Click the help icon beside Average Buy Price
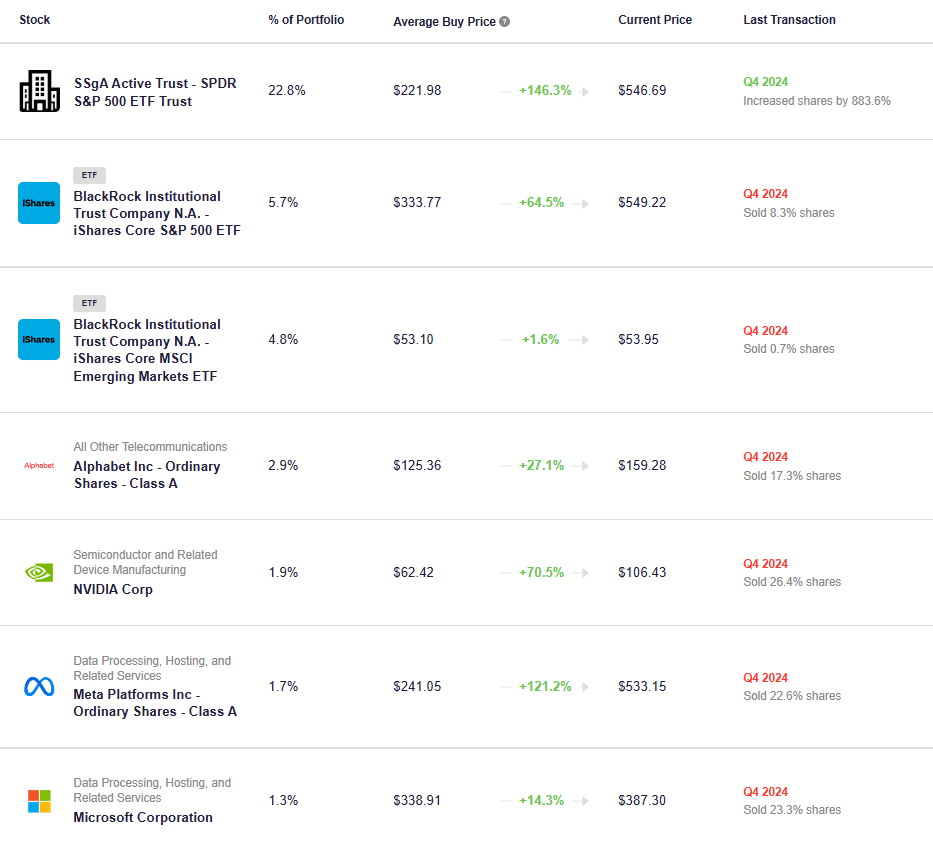The width and height of the screenshot is (933, 843). [505, 21]
